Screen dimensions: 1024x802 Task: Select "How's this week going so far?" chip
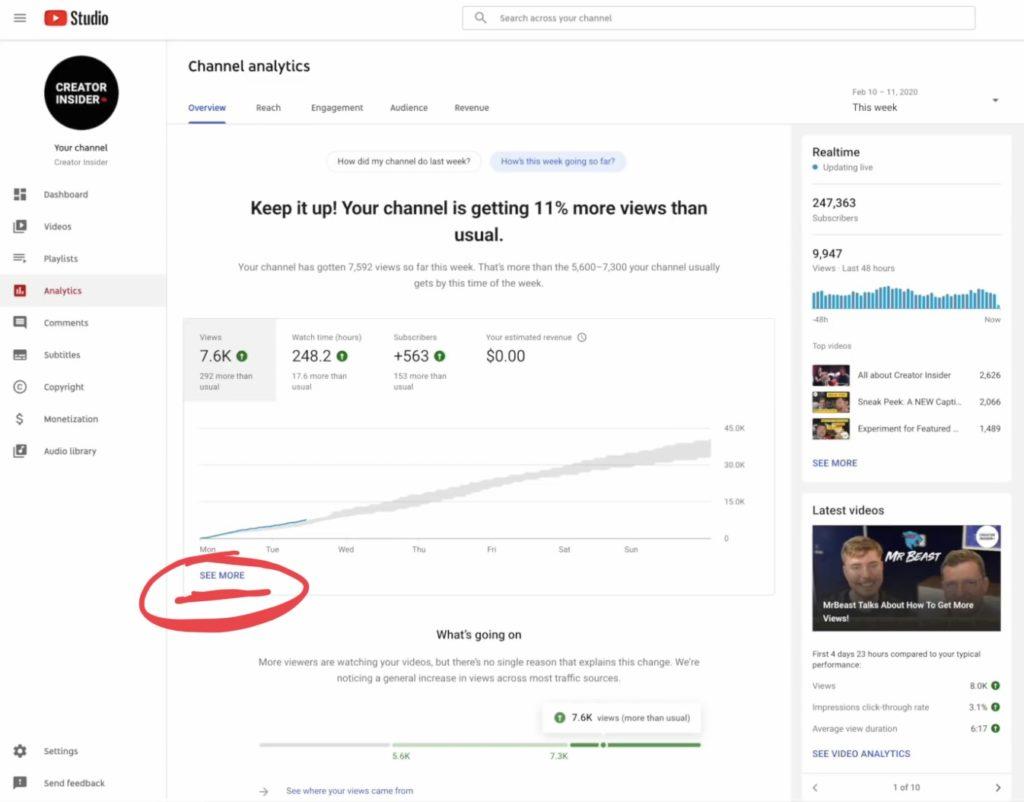pyautogui.click(x=558, y=161)
